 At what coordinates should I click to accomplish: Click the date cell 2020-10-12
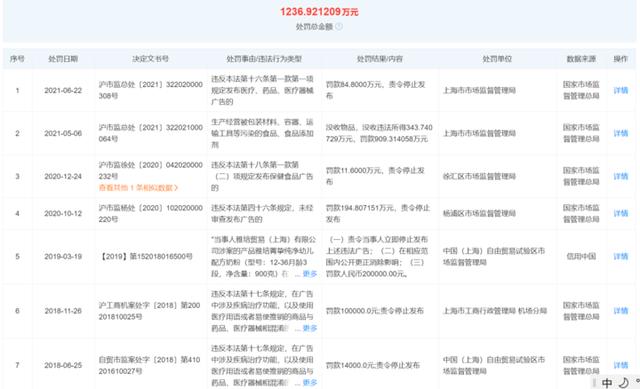(x=63, y=213)
